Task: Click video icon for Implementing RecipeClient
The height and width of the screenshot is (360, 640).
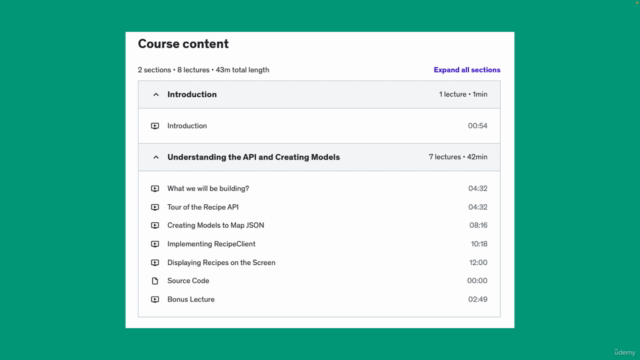Action: pyautogui.click(x=155, y=244)
